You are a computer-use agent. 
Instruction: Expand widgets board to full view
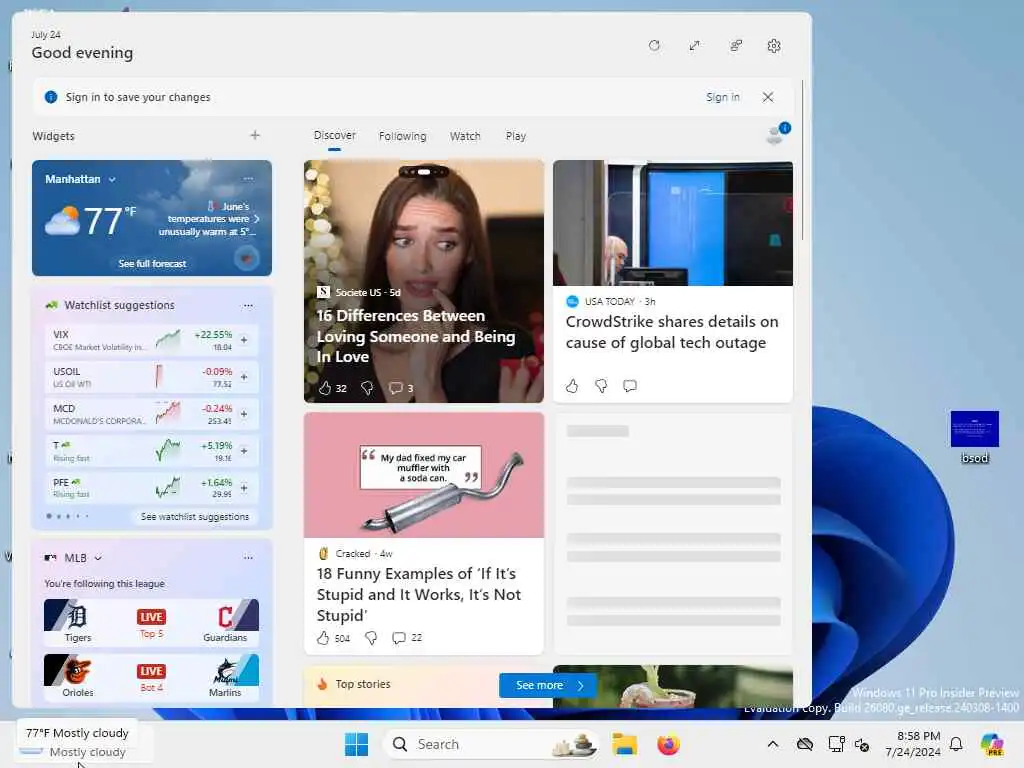coord(694,46)
